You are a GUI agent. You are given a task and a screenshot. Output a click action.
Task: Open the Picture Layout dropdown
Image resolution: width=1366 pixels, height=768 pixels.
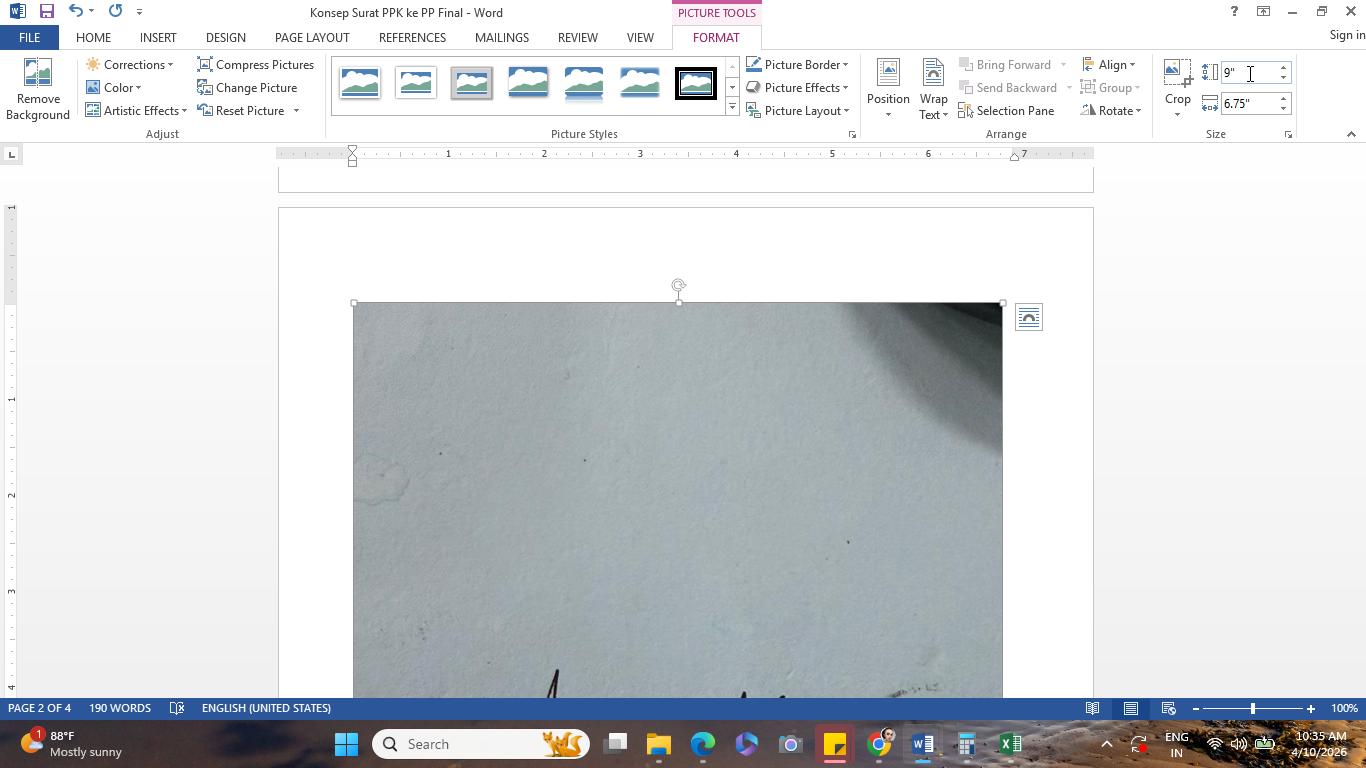[797, 111]
